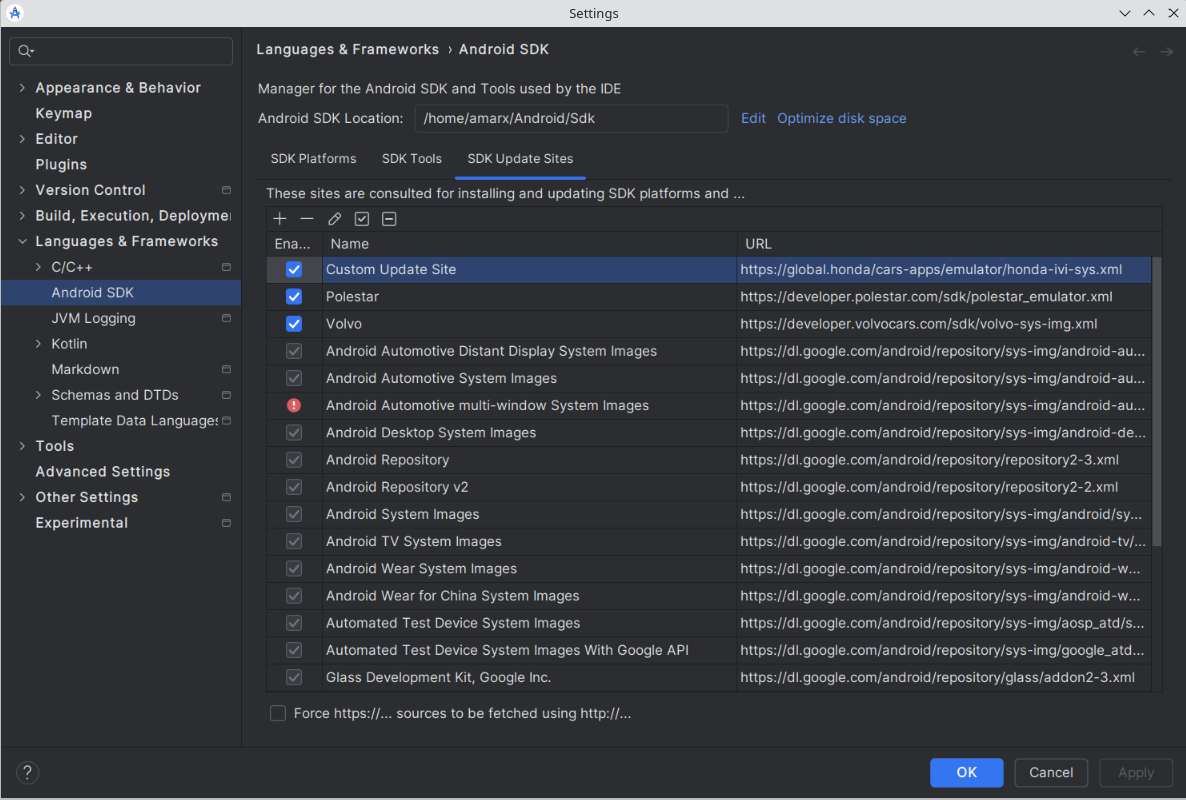Select the Android Wear System Images row
This screenshot has width=1186, height=800.
pyautogui.click(x=709, y=569)
